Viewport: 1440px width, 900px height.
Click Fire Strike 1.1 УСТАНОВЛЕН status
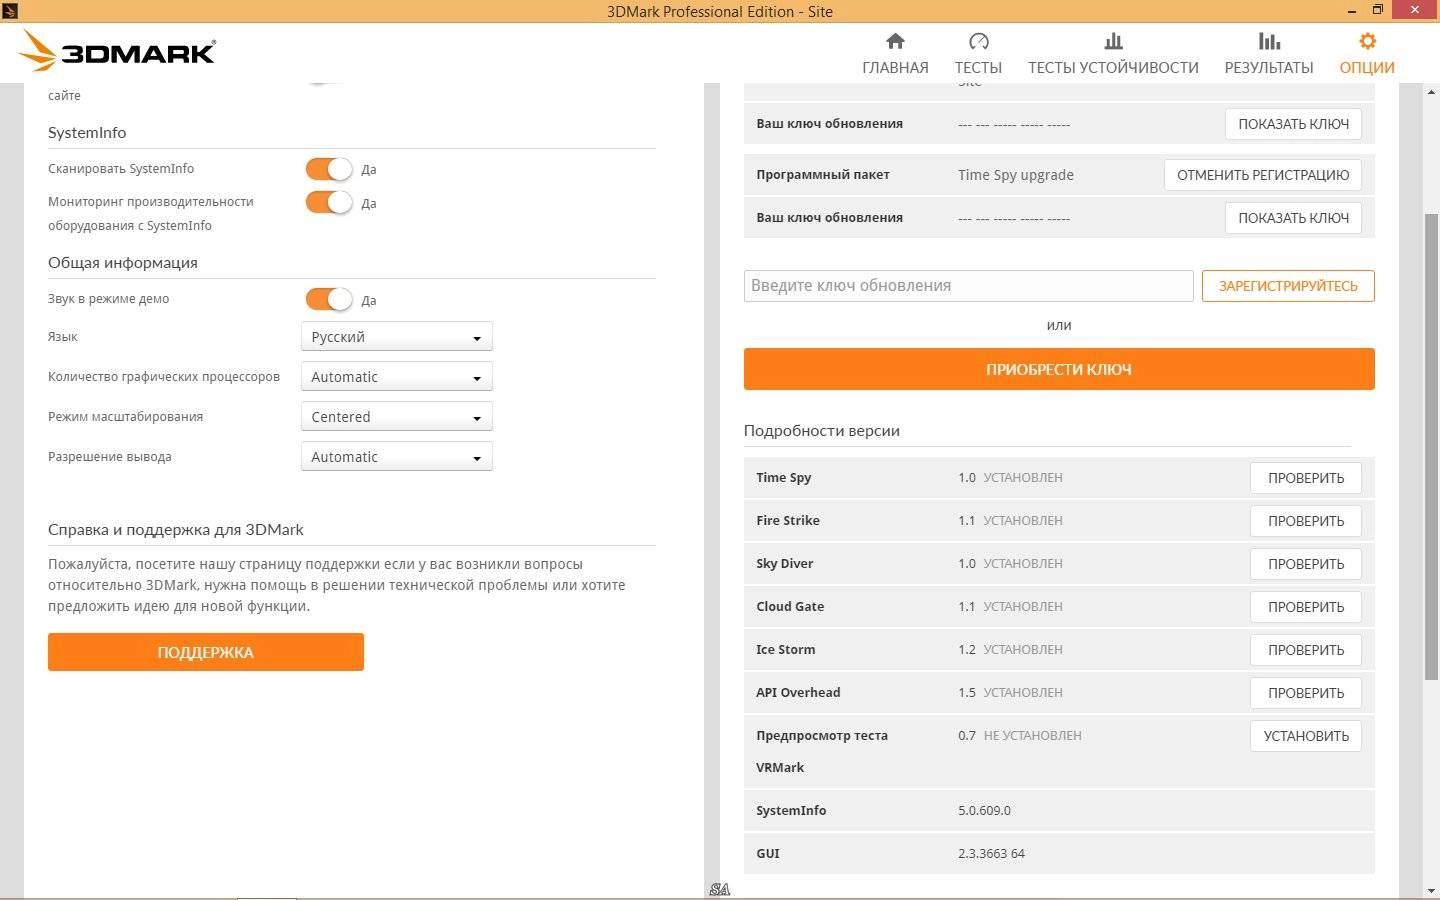tap(1010, 521)
